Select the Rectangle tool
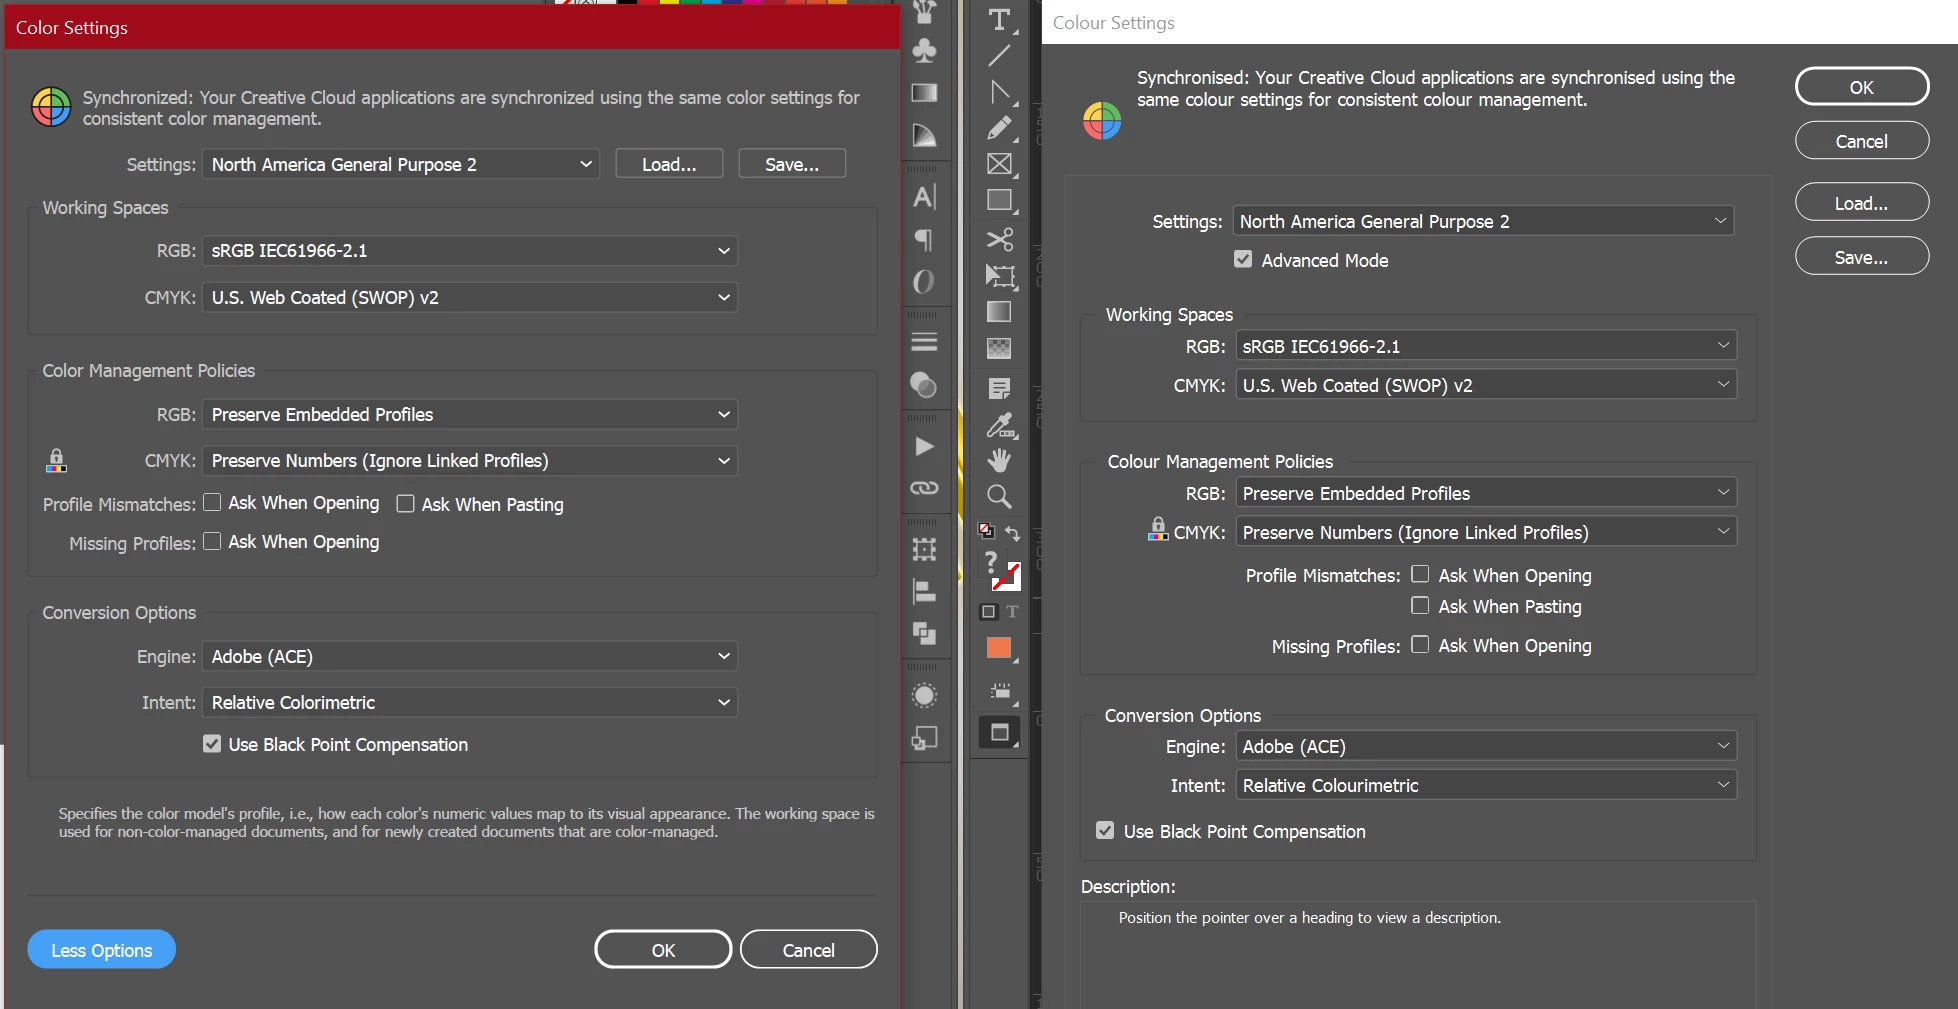The image size is (1958, 1009). pos(999,200)
